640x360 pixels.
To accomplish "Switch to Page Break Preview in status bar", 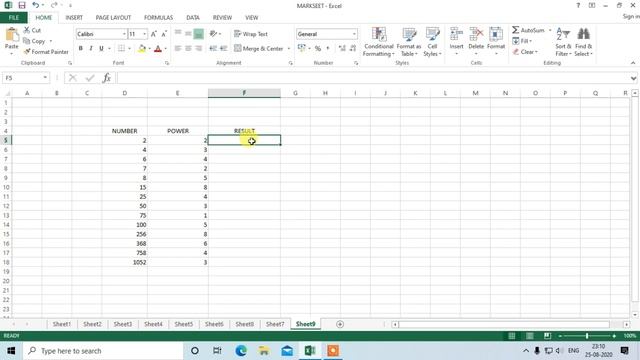I will [547, 336].
